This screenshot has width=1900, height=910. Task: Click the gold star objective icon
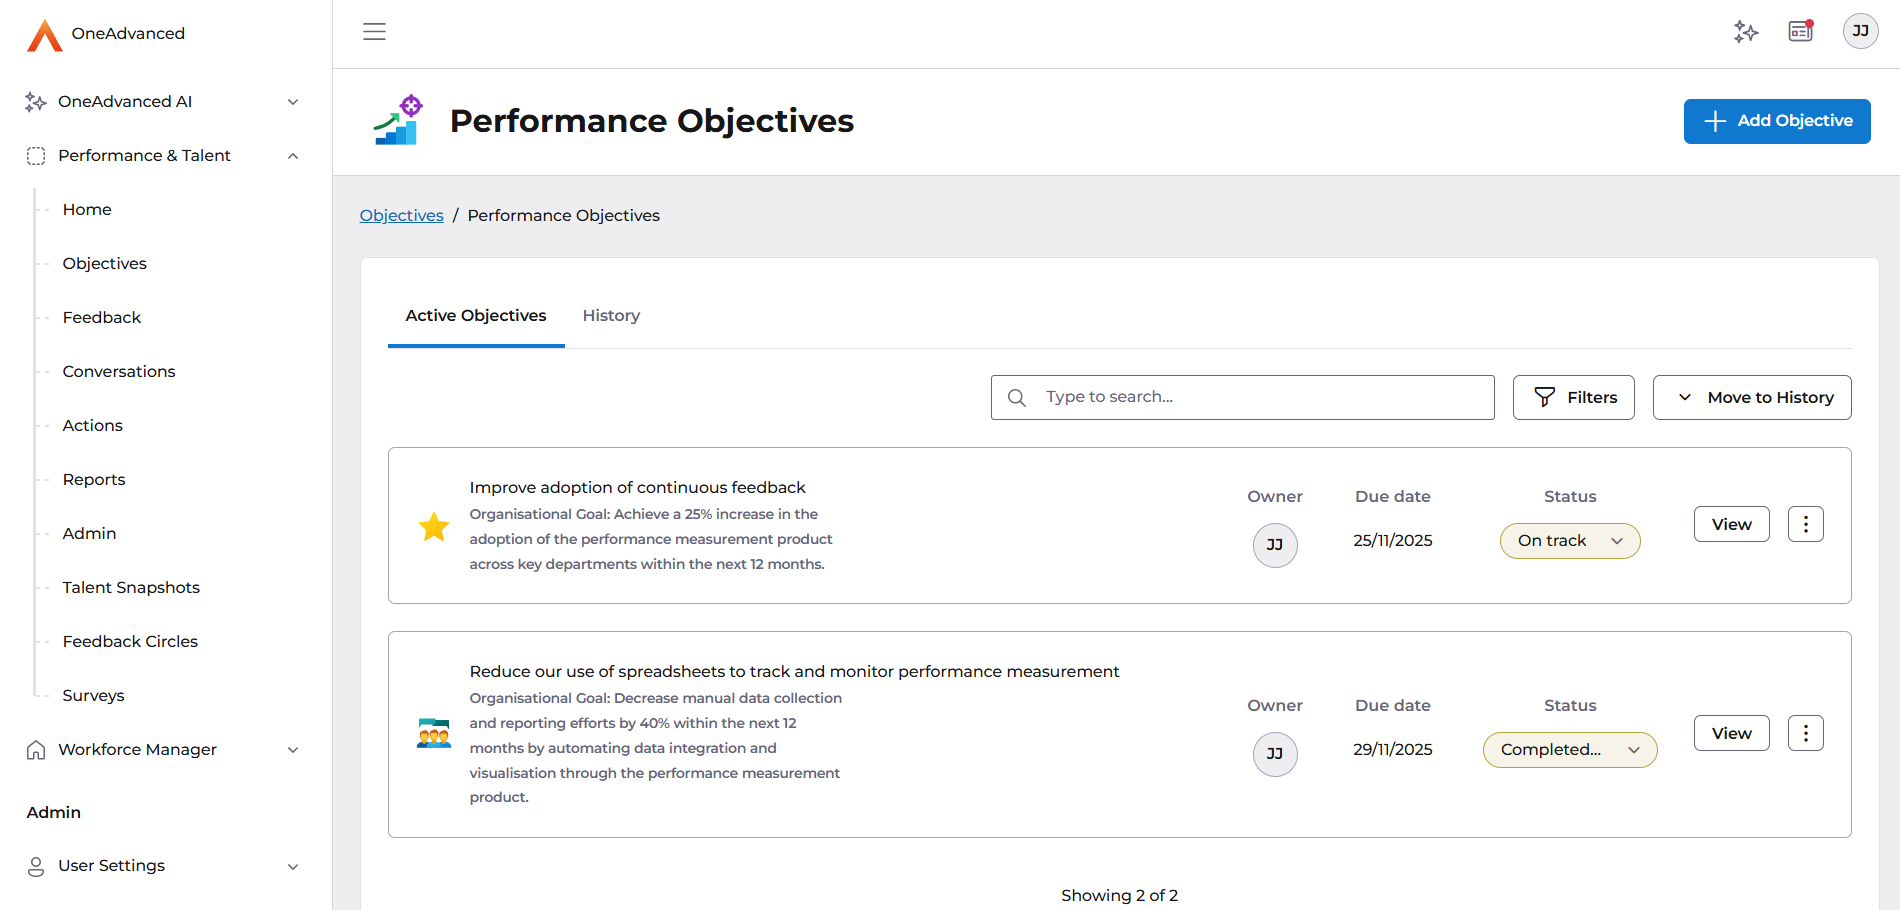pos(434,526)
